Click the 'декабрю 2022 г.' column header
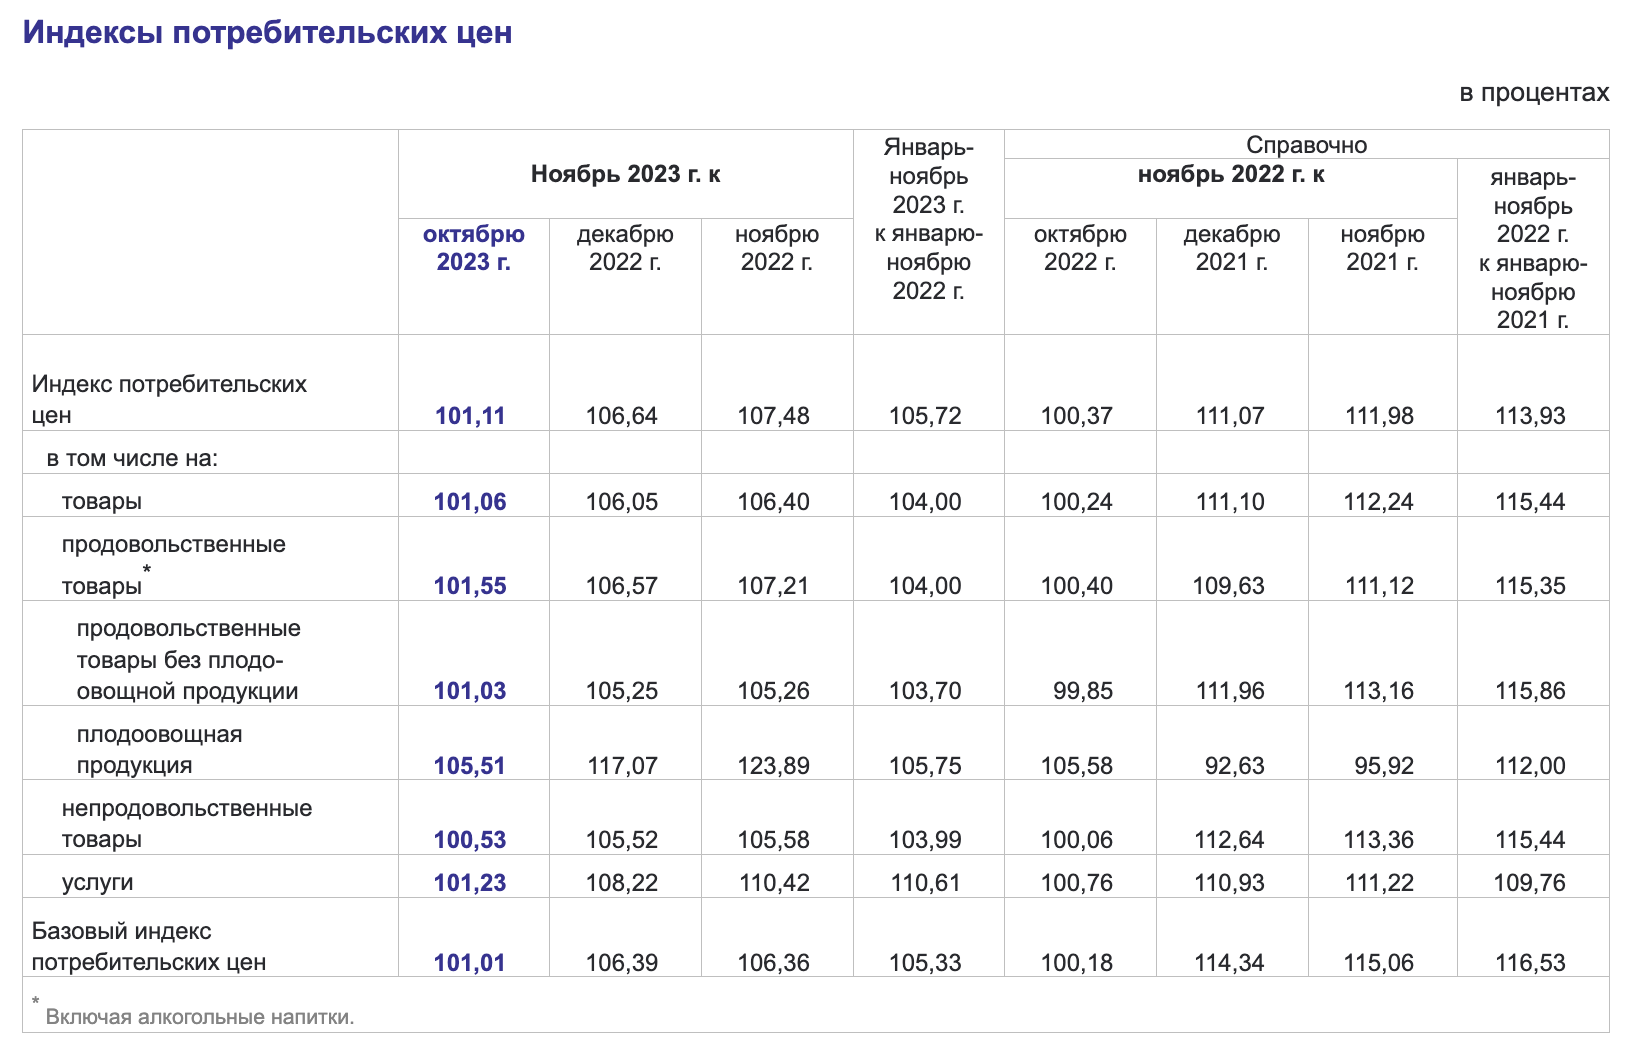This screenshot has height=1050, width=1630. tap(625, 248)
